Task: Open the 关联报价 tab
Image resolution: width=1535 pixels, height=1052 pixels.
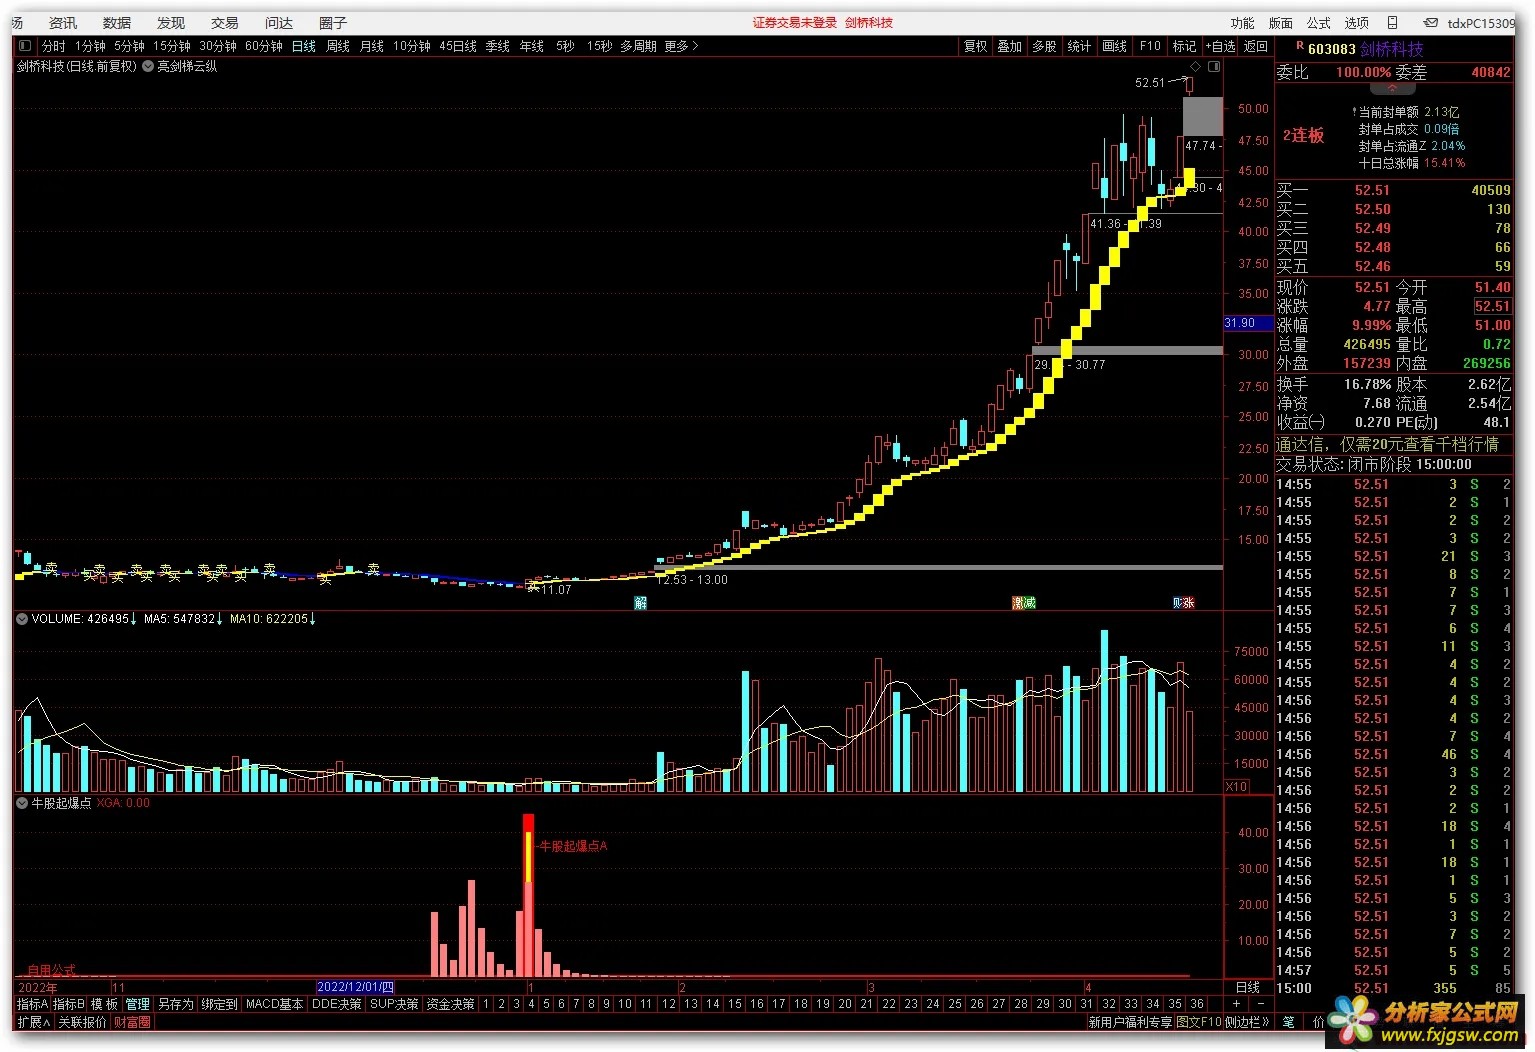Action: 82,1022
